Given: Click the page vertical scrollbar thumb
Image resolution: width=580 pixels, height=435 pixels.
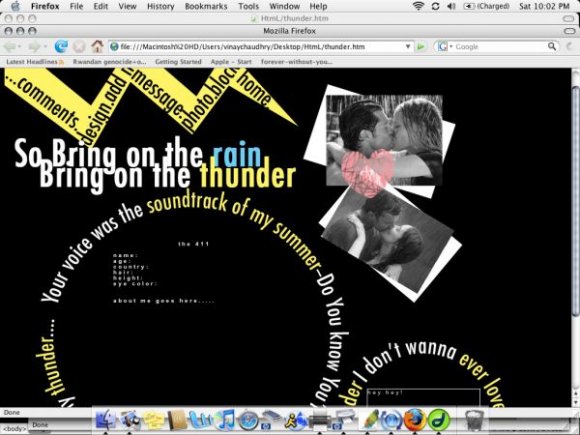Looking at the screenshot, I should click(x=575, y=202).
